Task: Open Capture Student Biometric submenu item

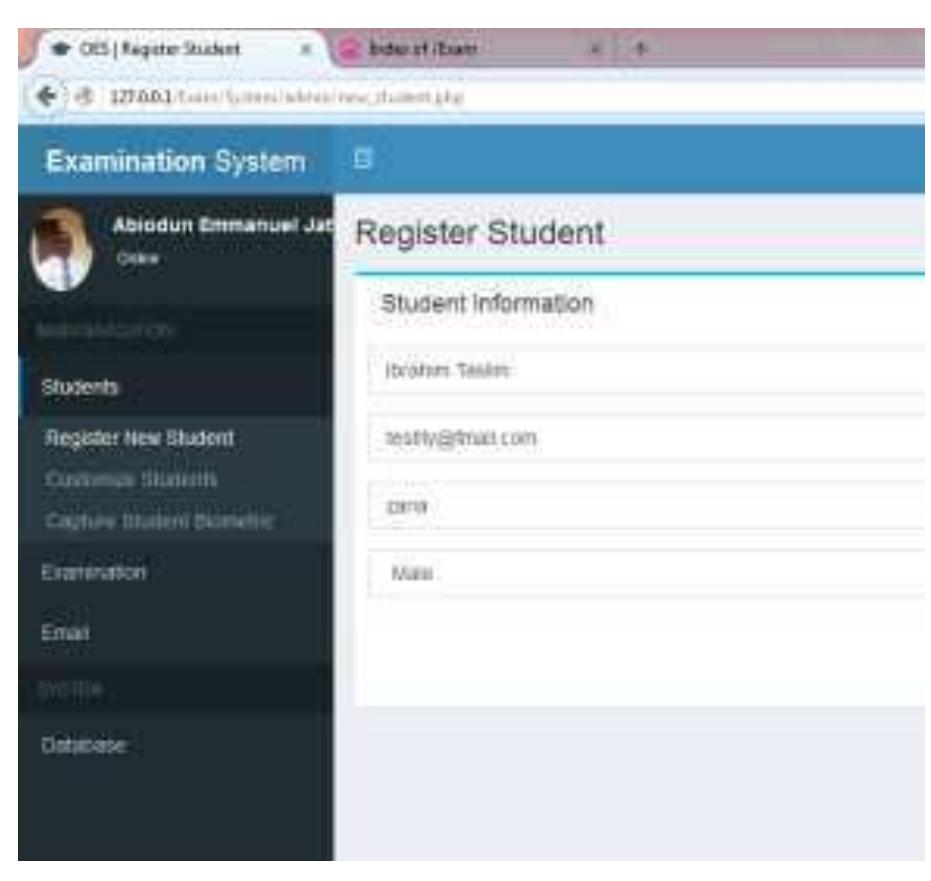Action: click(159, 521)
